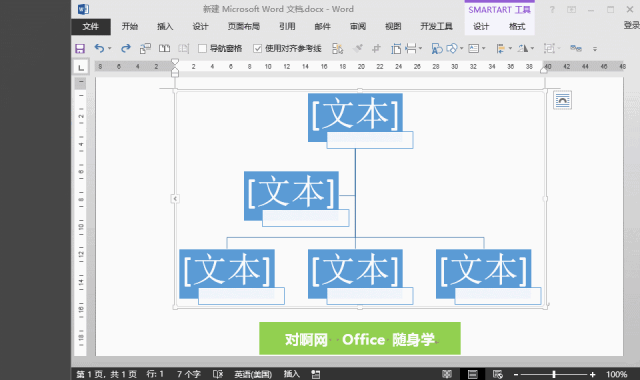This screenshot has height=380, width=640.
Task: Expand the SmartArt text pane arrow
Action: click(x=175, y=199)
